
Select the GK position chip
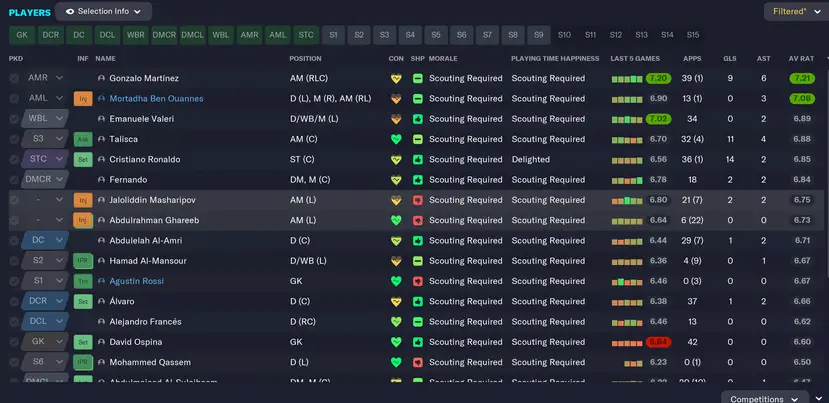(x=21, y=35)
